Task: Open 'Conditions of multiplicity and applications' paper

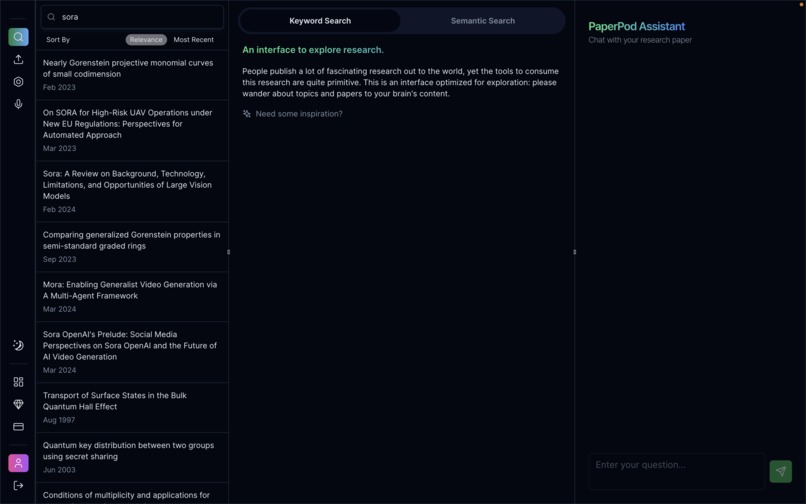Action: (132, 494)
